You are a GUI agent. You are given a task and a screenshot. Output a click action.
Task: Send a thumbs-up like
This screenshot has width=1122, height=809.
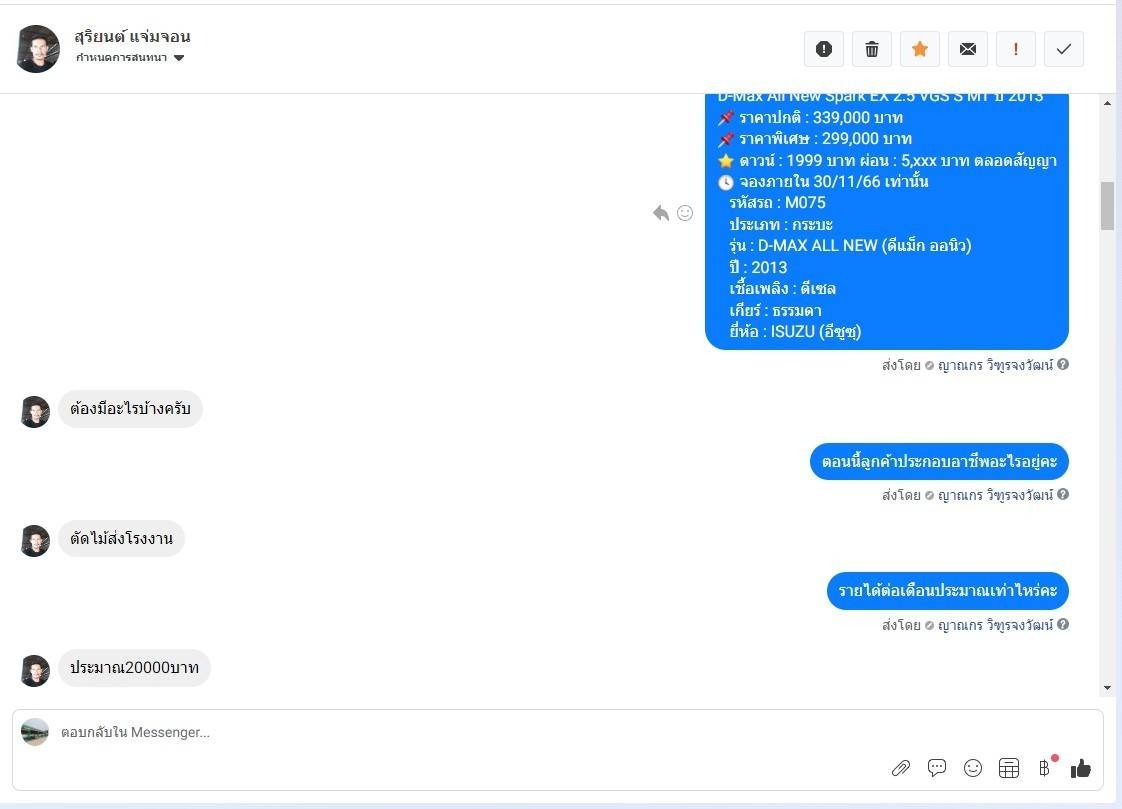point(1080,768)
